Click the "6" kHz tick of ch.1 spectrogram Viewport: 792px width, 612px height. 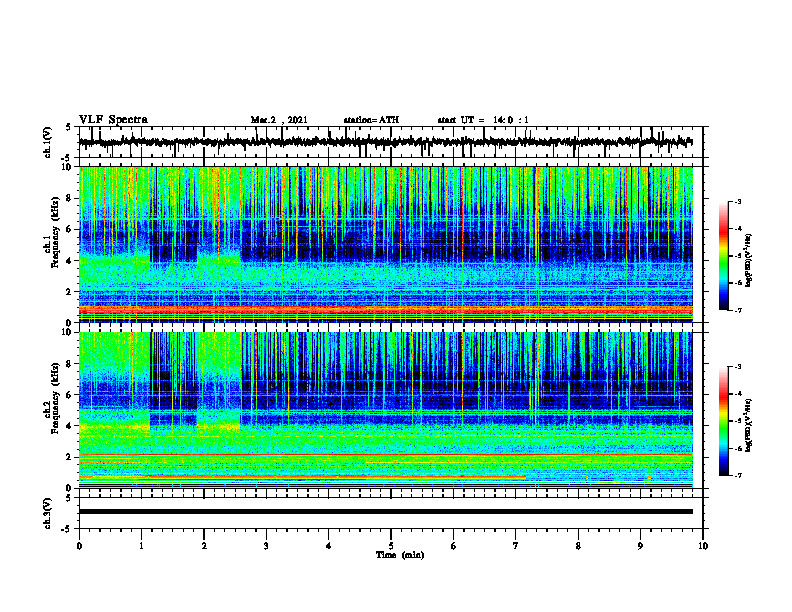click(x=71, y=229)
